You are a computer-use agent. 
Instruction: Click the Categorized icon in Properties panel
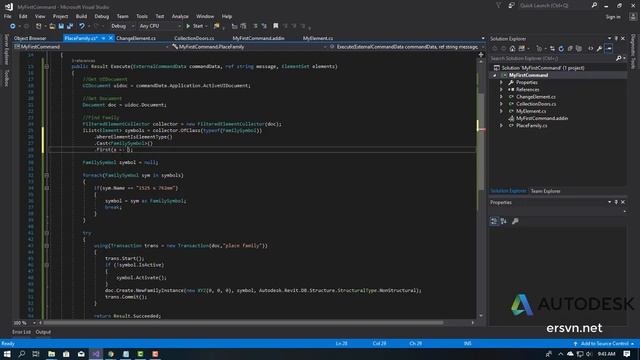tap(494, 221)
